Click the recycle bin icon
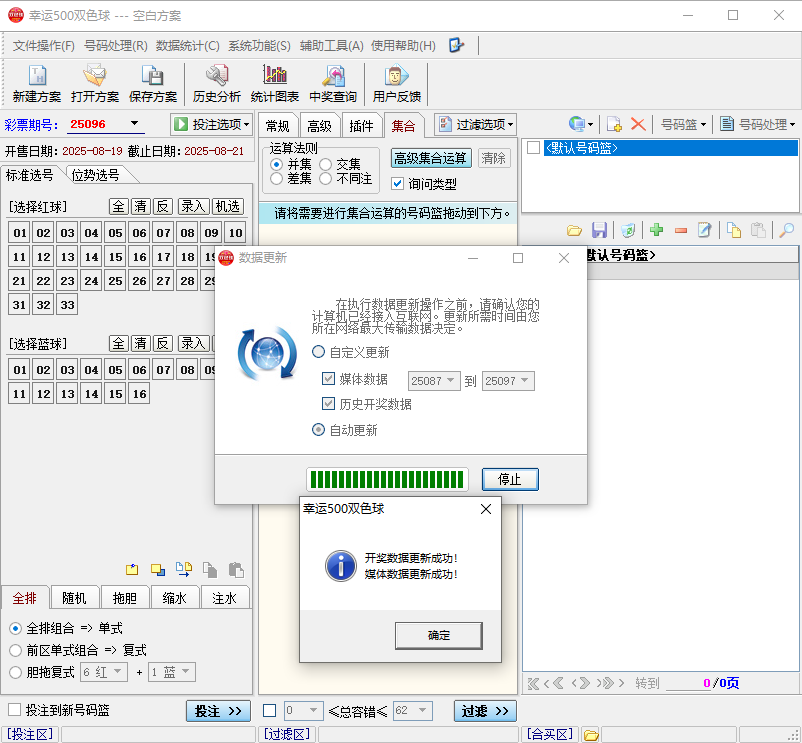This screenshot has width=802, height=743. [x=628, y=230]
